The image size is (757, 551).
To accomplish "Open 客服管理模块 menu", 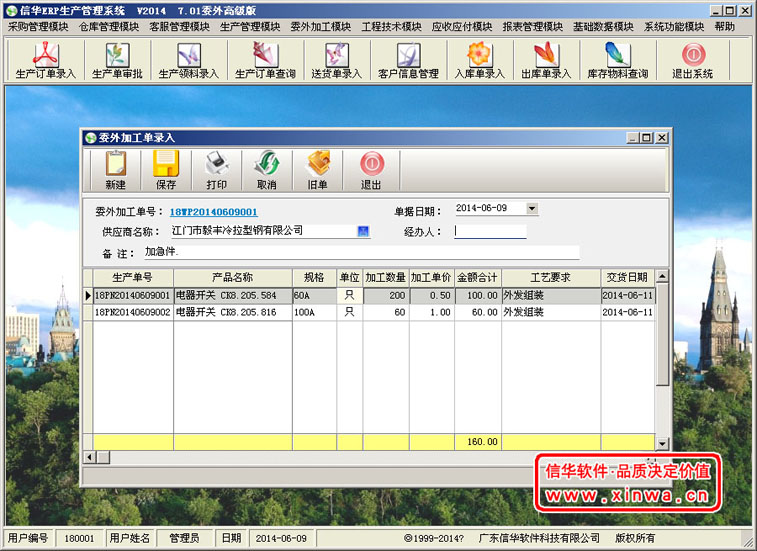I will point(180,27).
